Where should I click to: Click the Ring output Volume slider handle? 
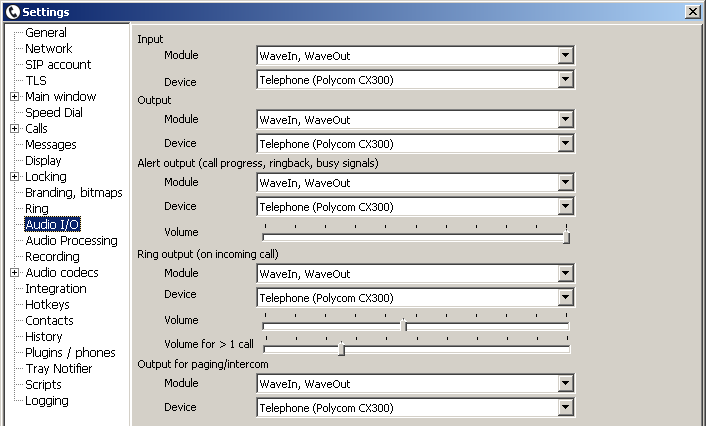coord(404,325)
